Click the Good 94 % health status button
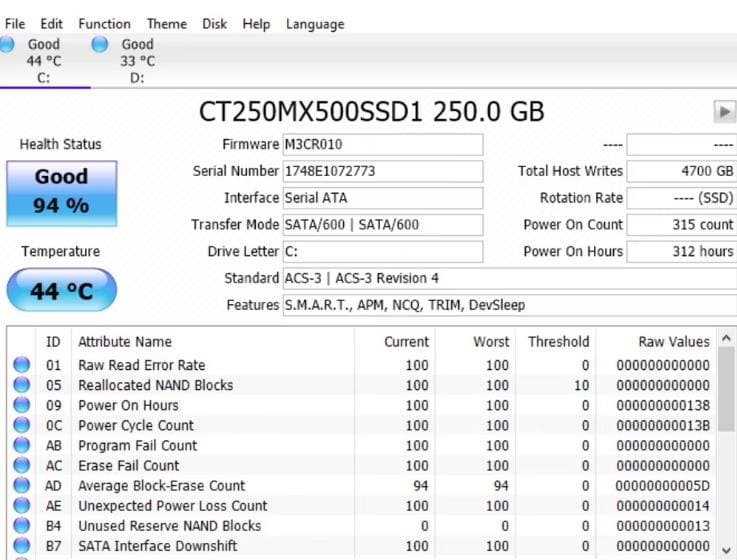The width and height of the screenshot is (737, 560). (62, 193)
